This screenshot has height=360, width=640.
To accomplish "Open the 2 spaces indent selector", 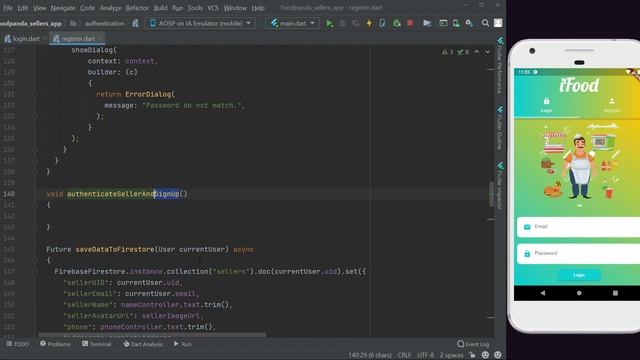I will 451,355.
